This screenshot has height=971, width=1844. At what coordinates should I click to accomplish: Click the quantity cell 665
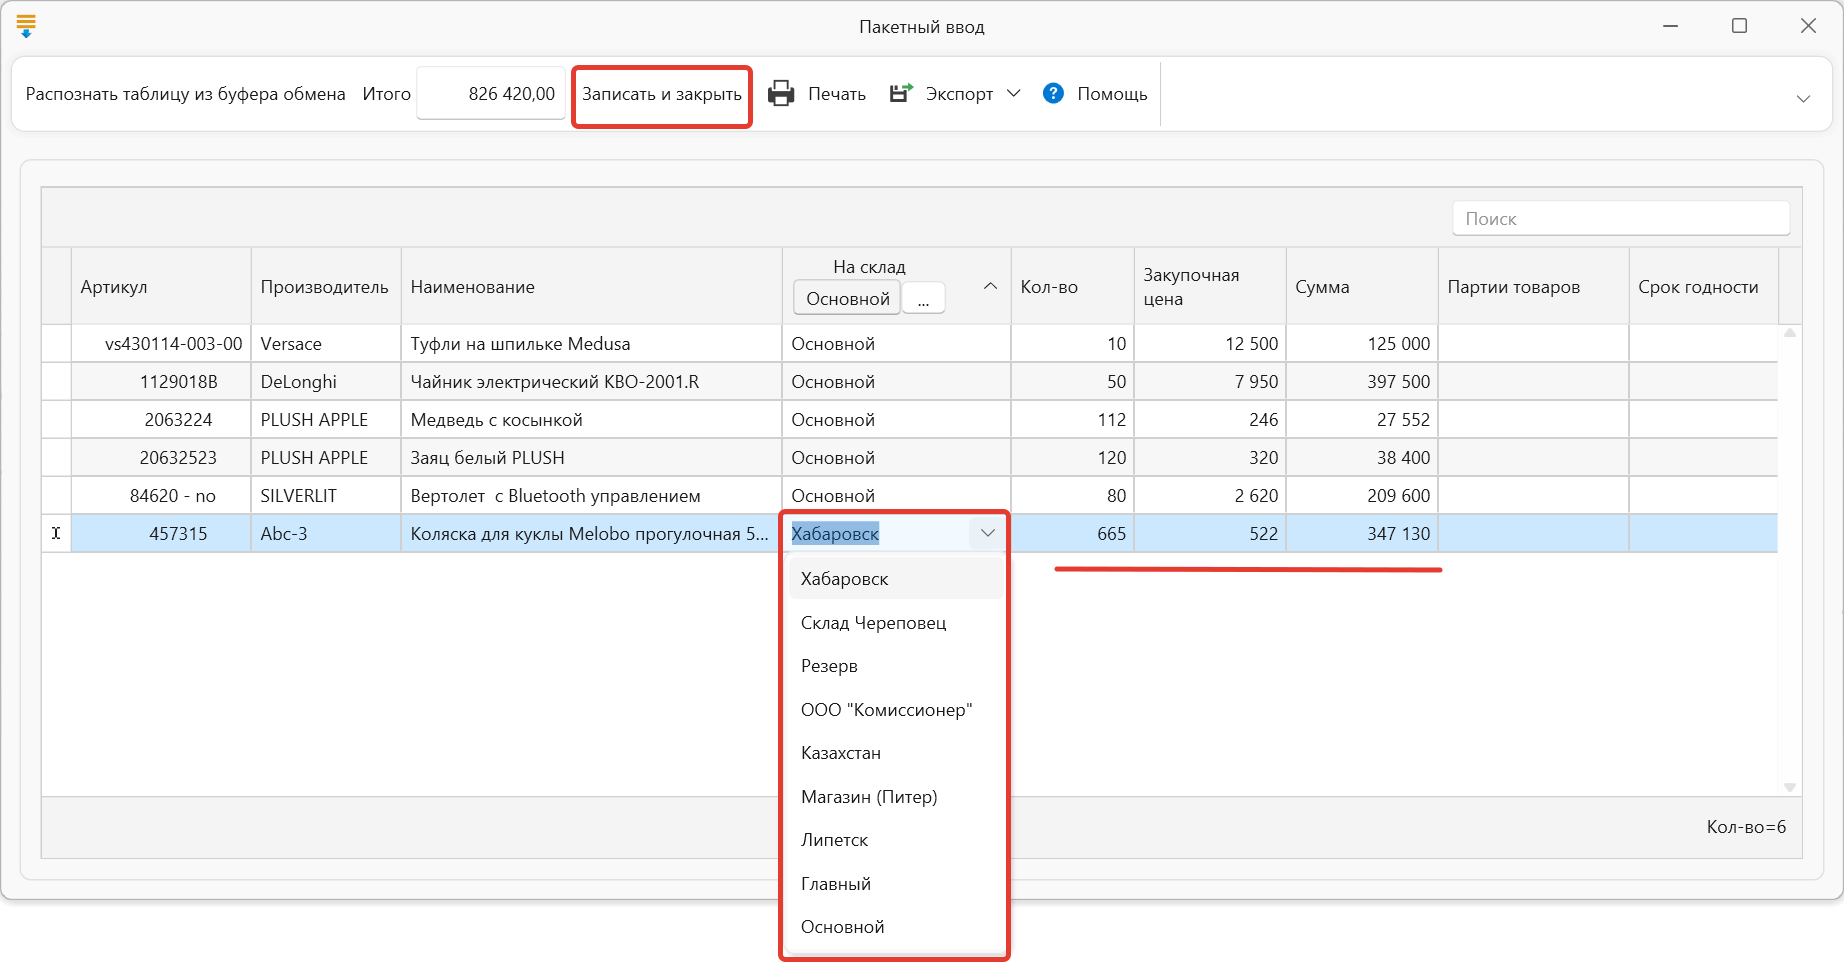pyautogui.click(x=1072, y=533)
